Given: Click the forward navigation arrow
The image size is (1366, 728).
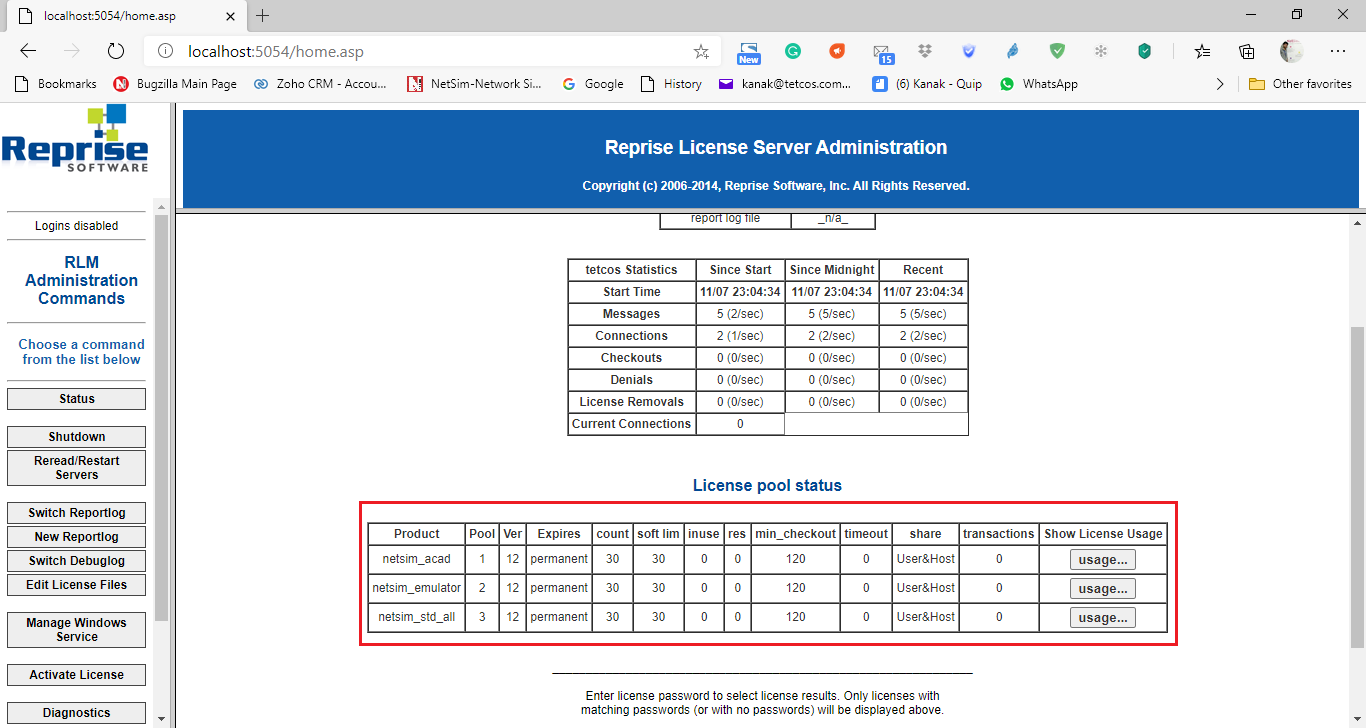Looking at the screenshot, I should (x=72, y=51).
